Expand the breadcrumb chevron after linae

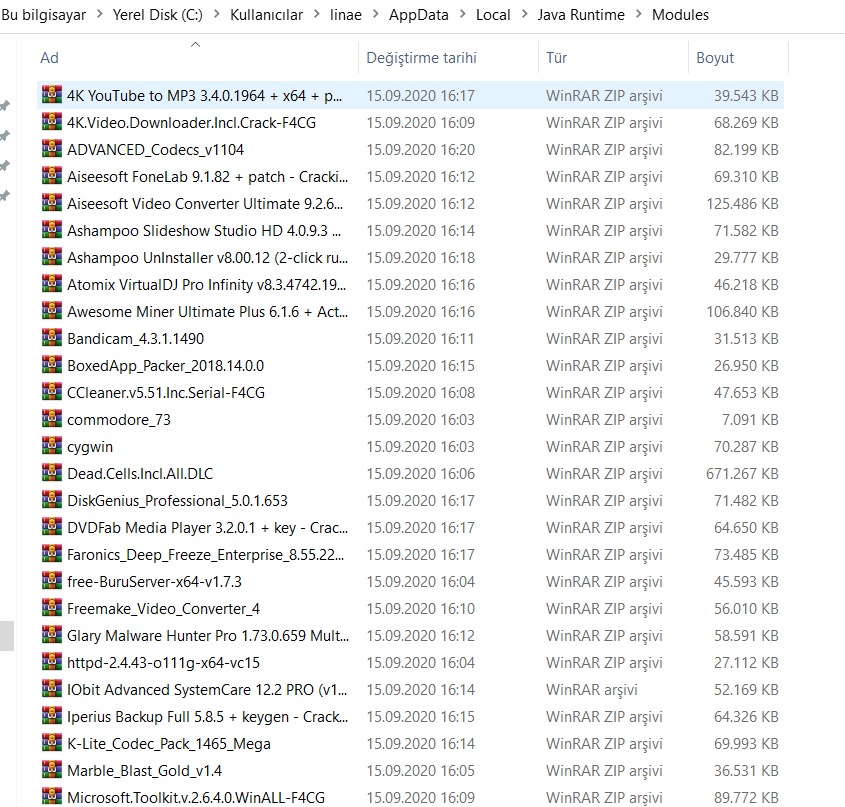pos(376,15)
